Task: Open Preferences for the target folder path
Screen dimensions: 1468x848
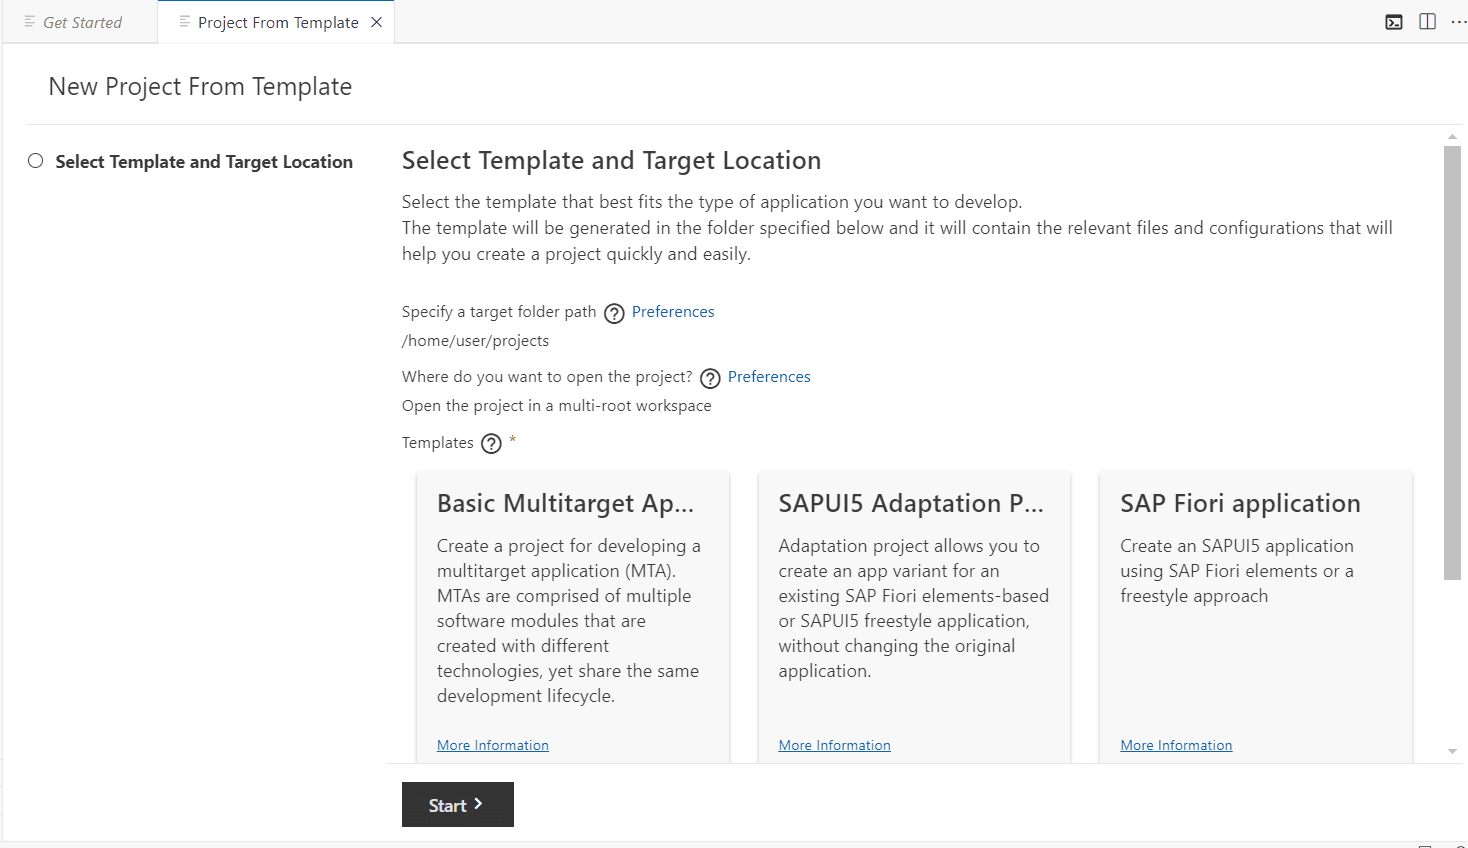Action: 672,311
